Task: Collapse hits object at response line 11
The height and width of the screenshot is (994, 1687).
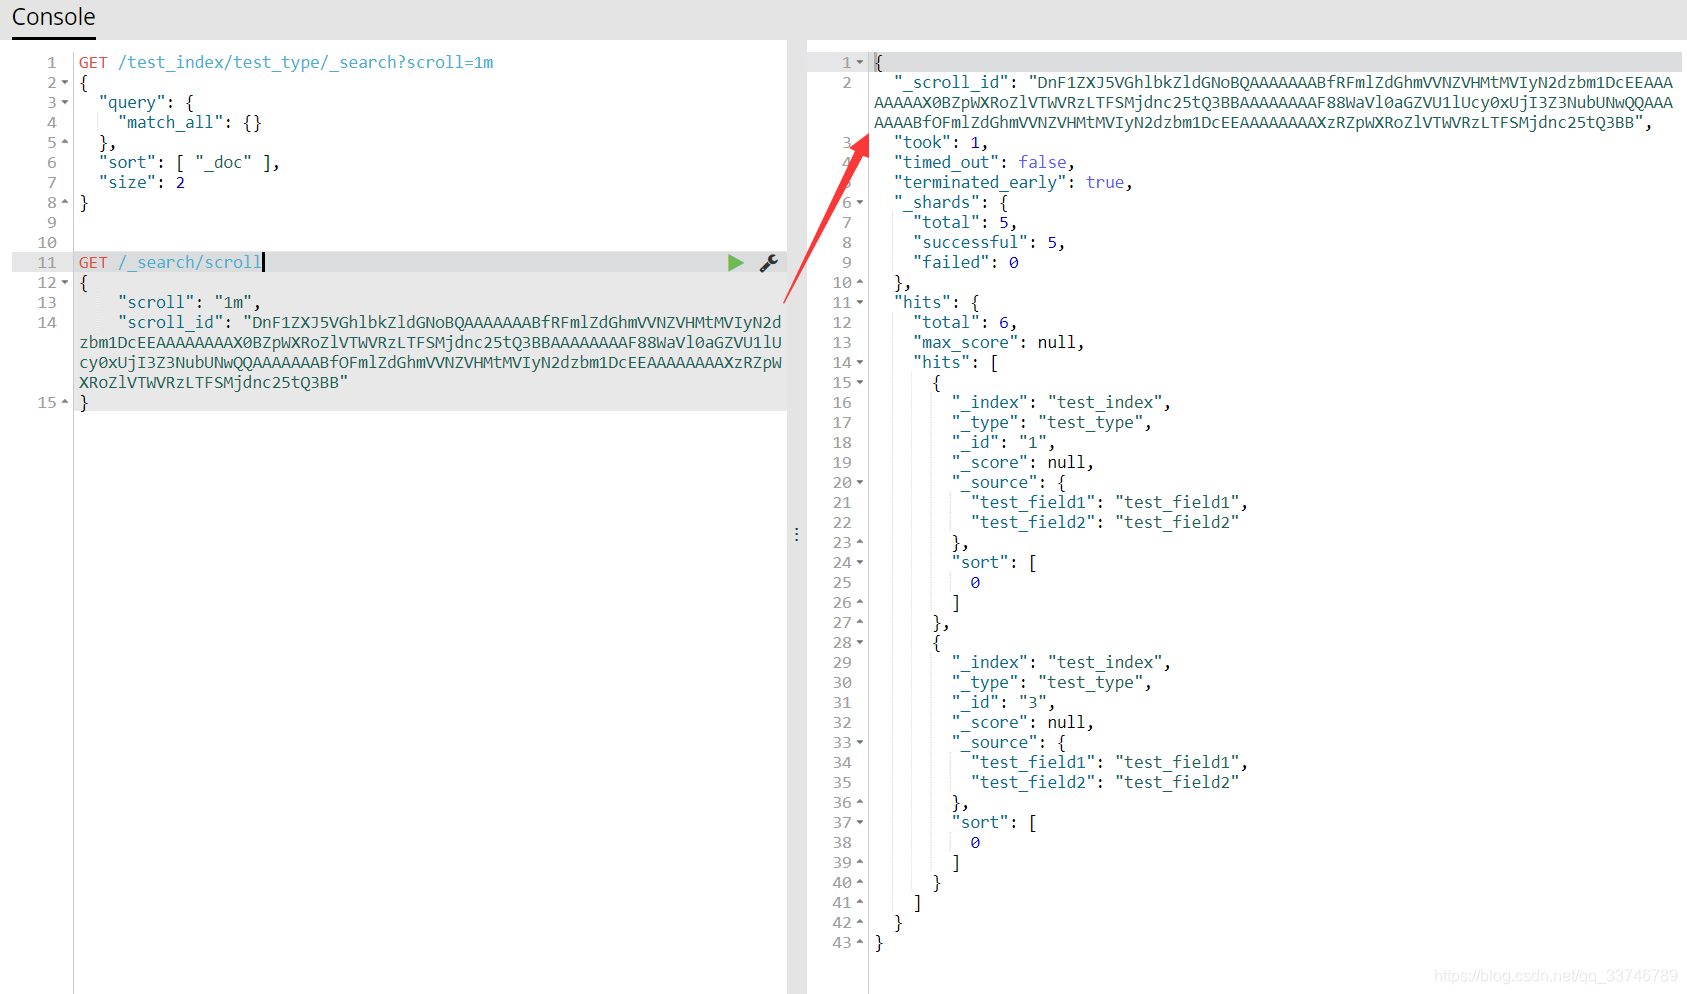Action: (860, 303)
